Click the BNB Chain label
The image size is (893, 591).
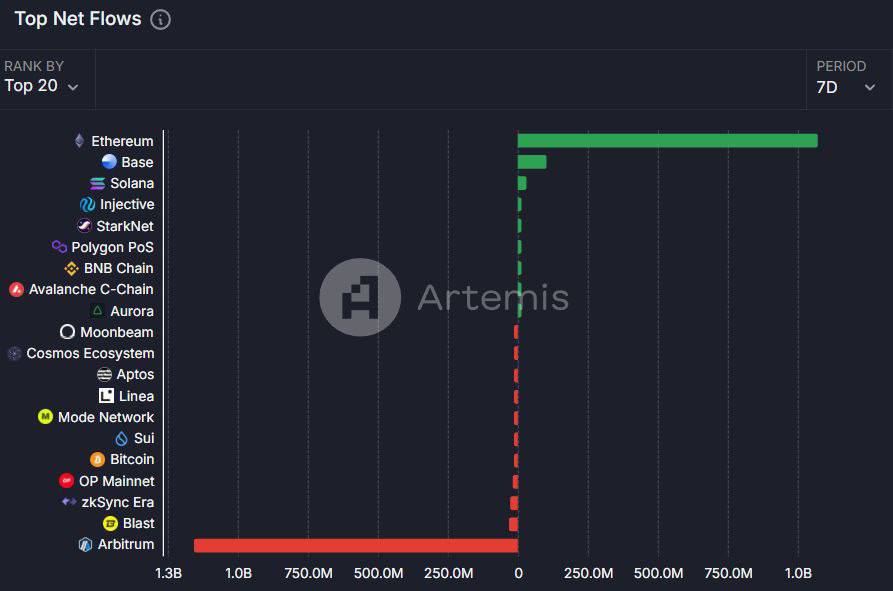pyautogui.click(x=118, y=268)
